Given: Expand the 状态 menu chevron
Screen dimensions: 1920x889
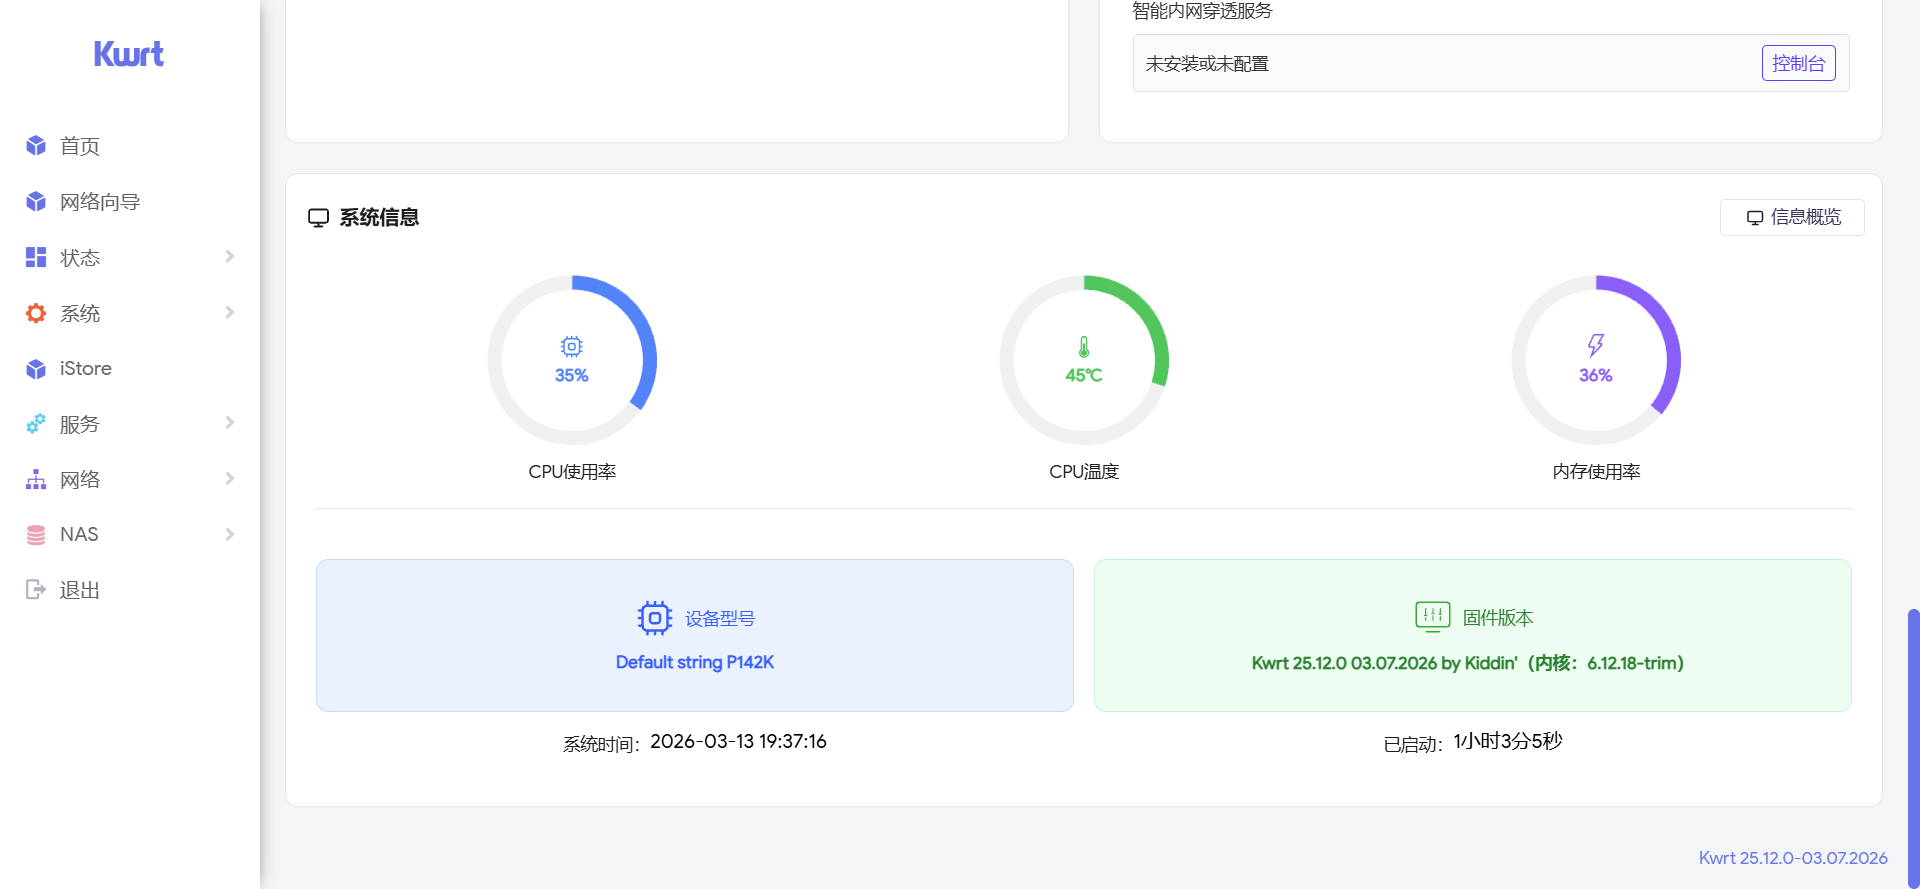Looking at the screenshot, I should coord(230,257).
